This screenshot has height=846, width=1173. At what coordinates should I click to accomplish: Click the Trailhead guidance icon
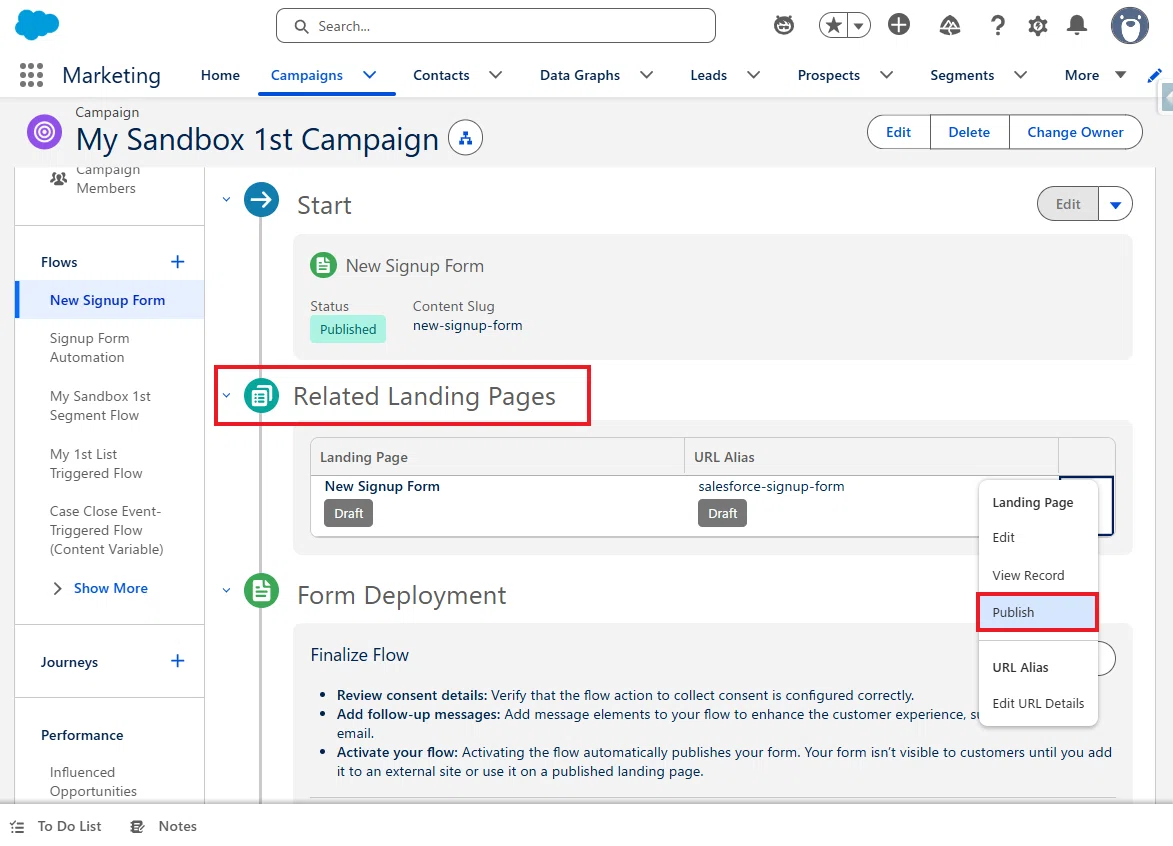point(949,26)
